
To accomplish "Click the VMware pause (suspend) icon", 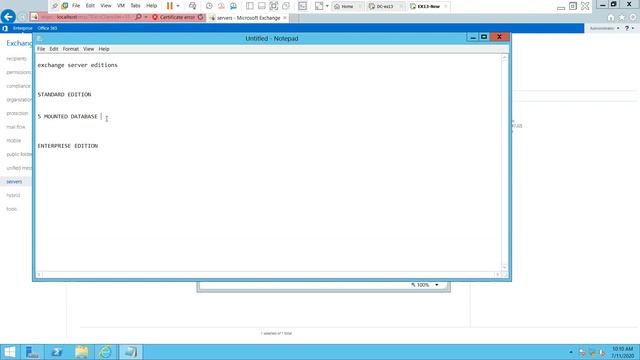I will [x=170, y=6].
